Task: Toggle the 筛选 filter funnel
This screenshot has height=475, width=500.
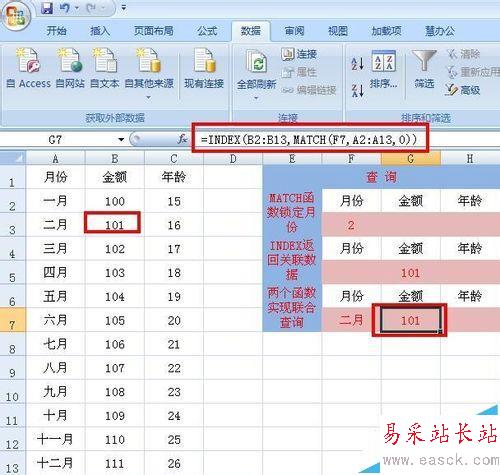Action: click(x=424, y=69)
